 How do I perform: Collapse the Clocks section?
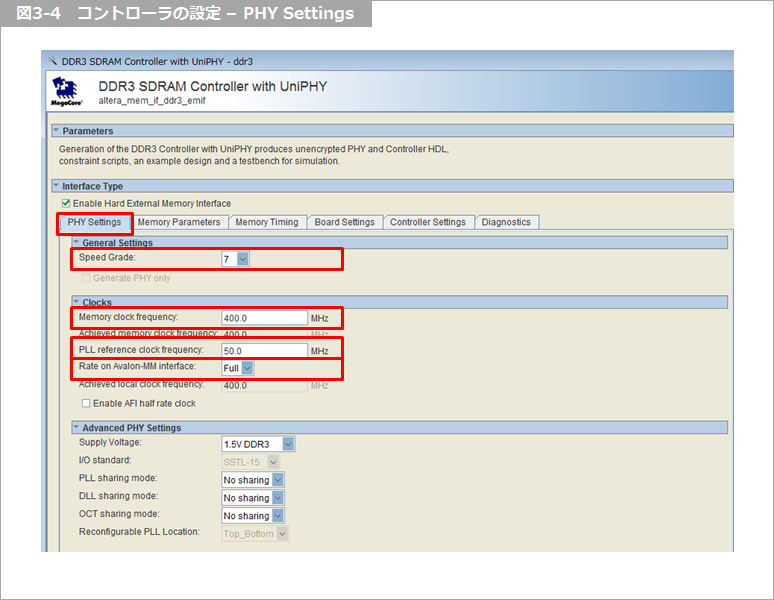tap(77, 301)
